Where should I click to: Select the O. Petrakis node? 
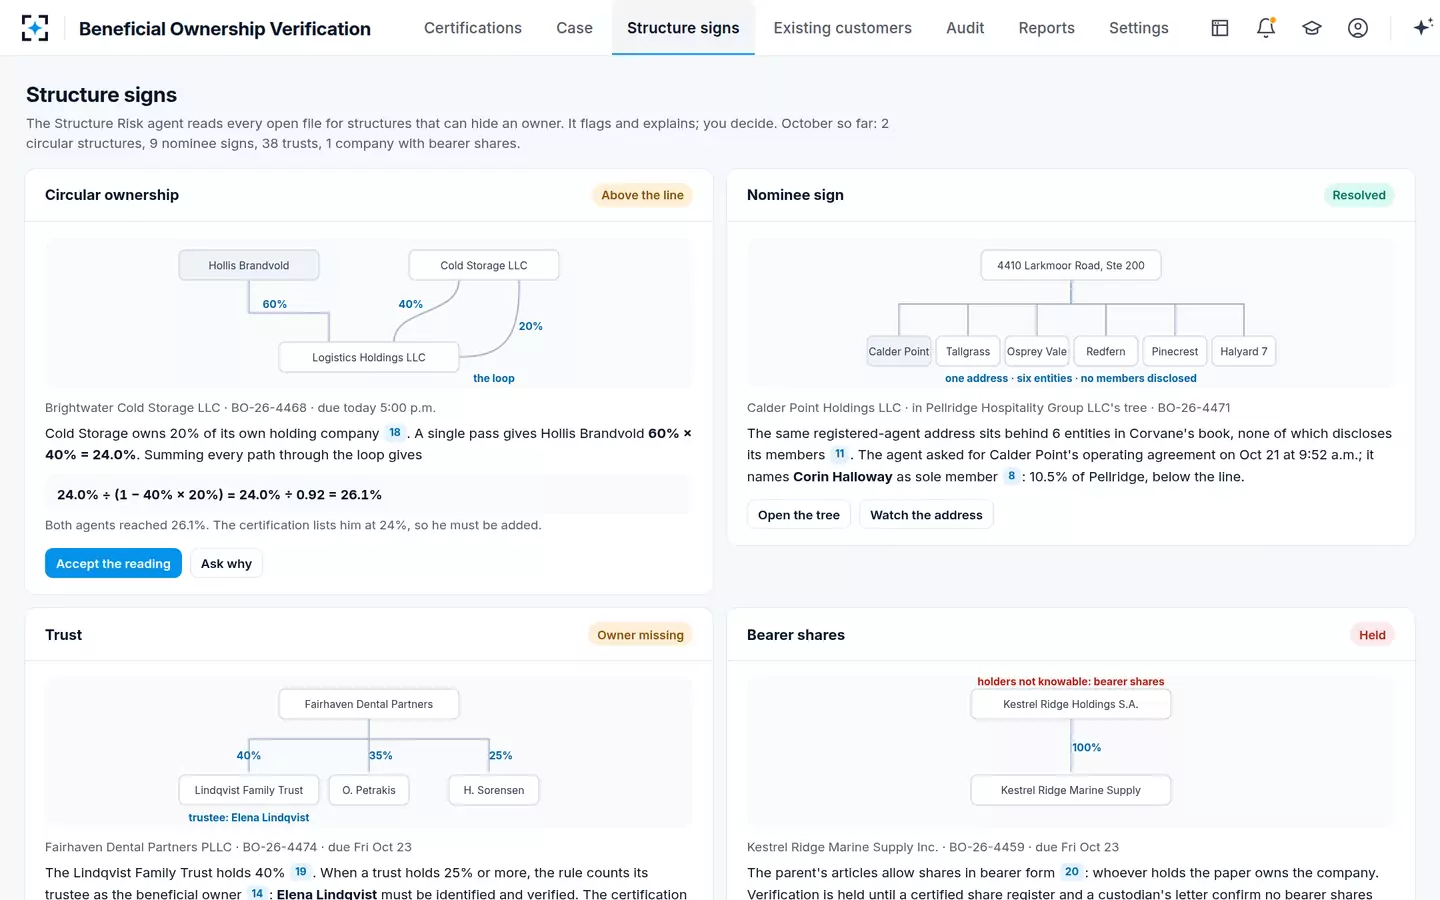click(x=369, y=790)
